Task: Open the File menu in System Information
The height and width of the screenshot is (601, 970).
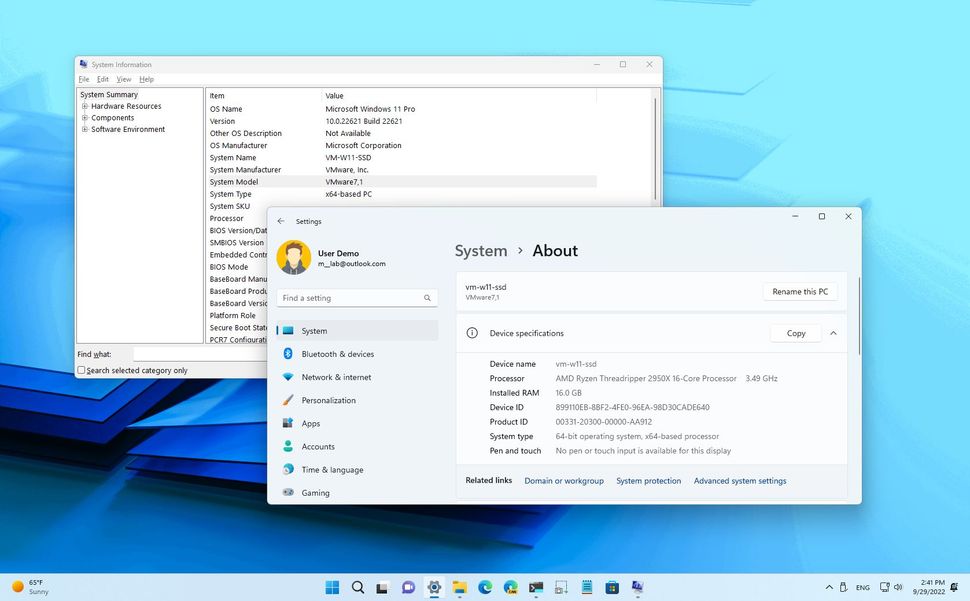Action: tap(84, 78)
